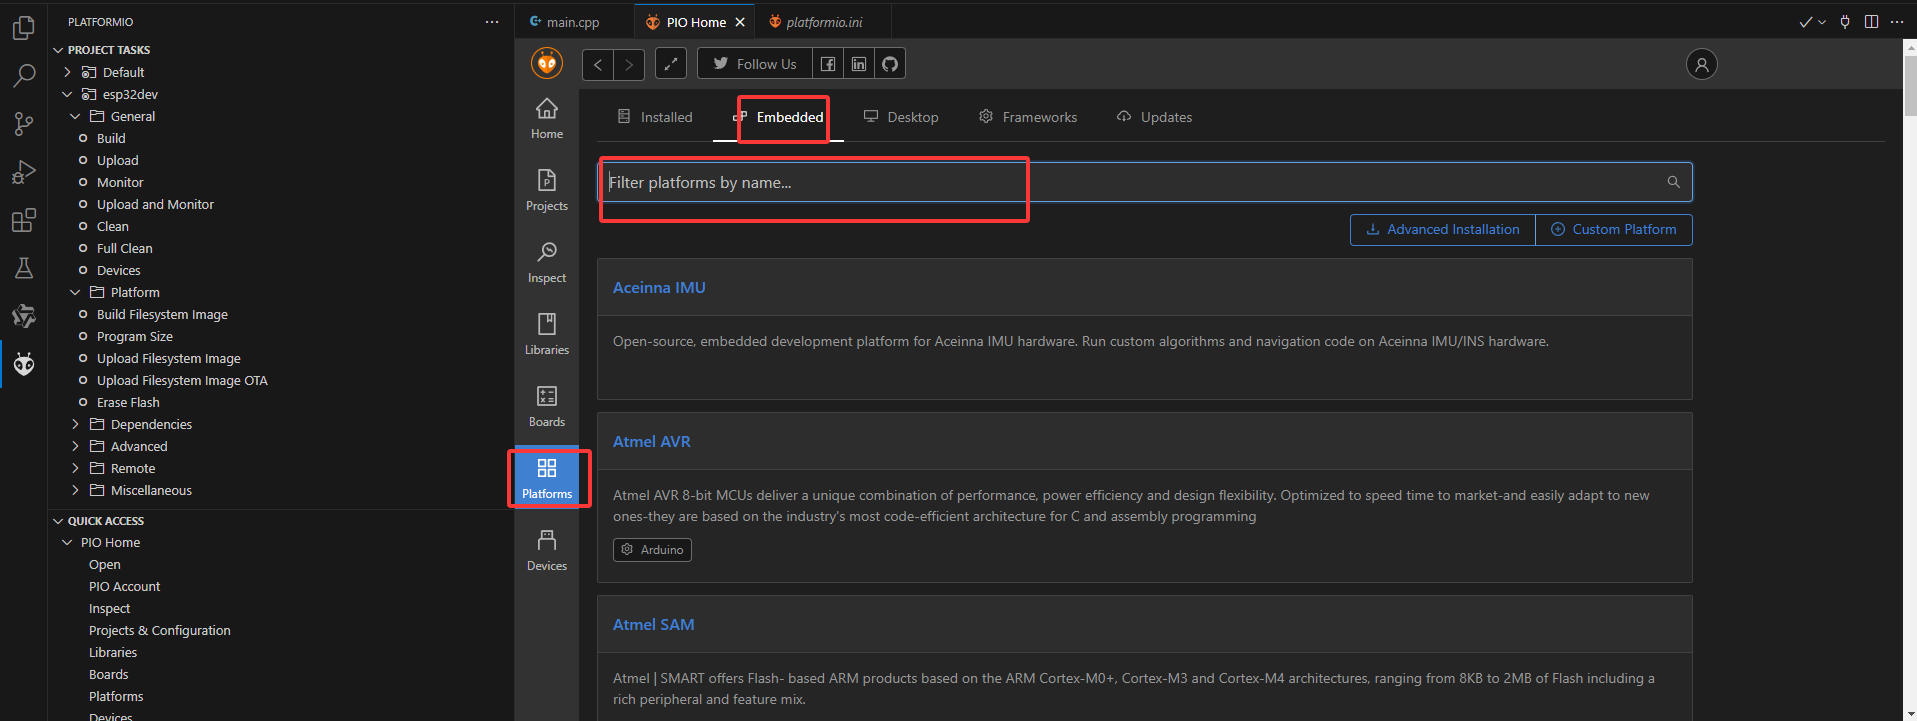The width and height of the screenshot is (1917, 721).
Task: Collapse the PROJECT TASKS section
Action: click(58, 50)
